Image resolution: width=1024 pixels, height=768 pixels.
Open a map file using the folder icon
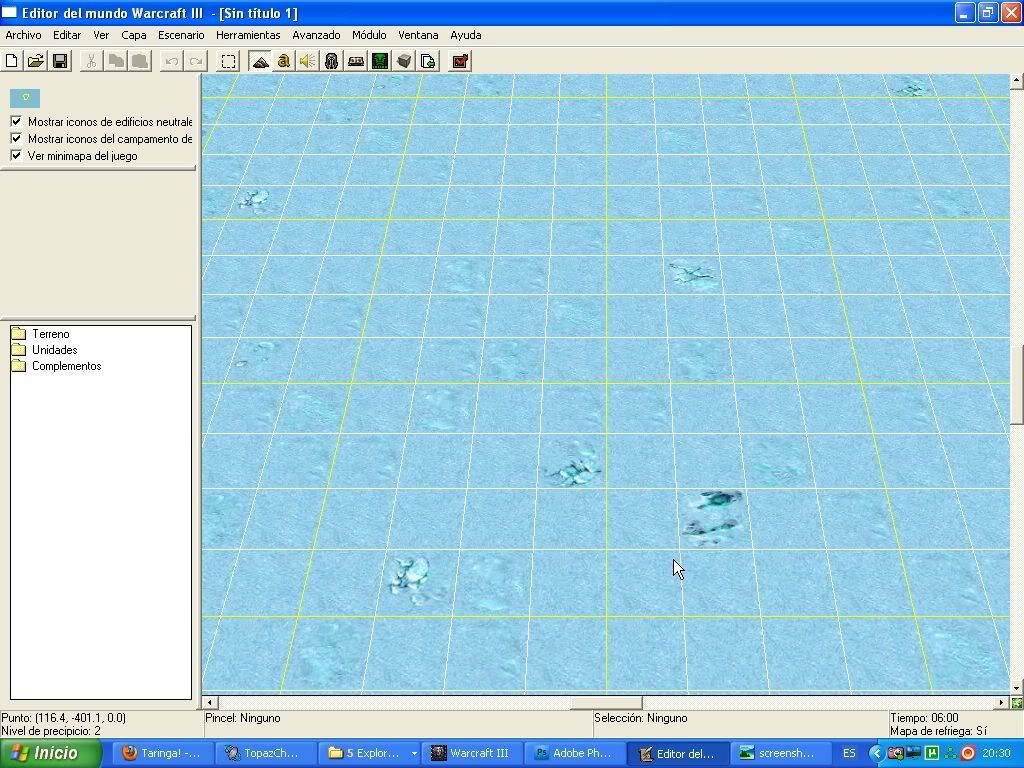click(36, 61)
